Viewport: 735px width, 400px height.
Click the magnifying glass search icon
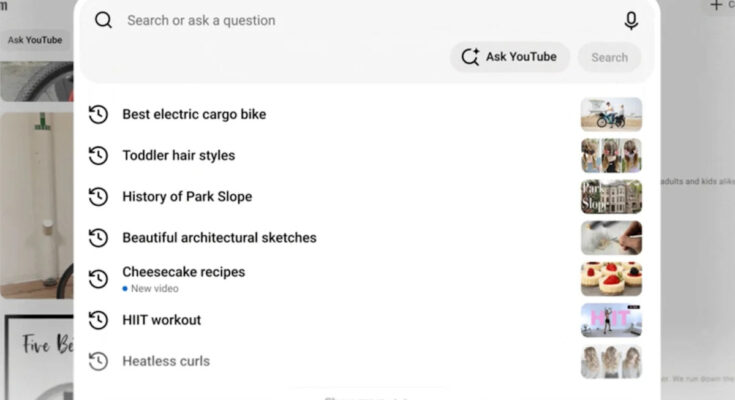tap(103, 20)
